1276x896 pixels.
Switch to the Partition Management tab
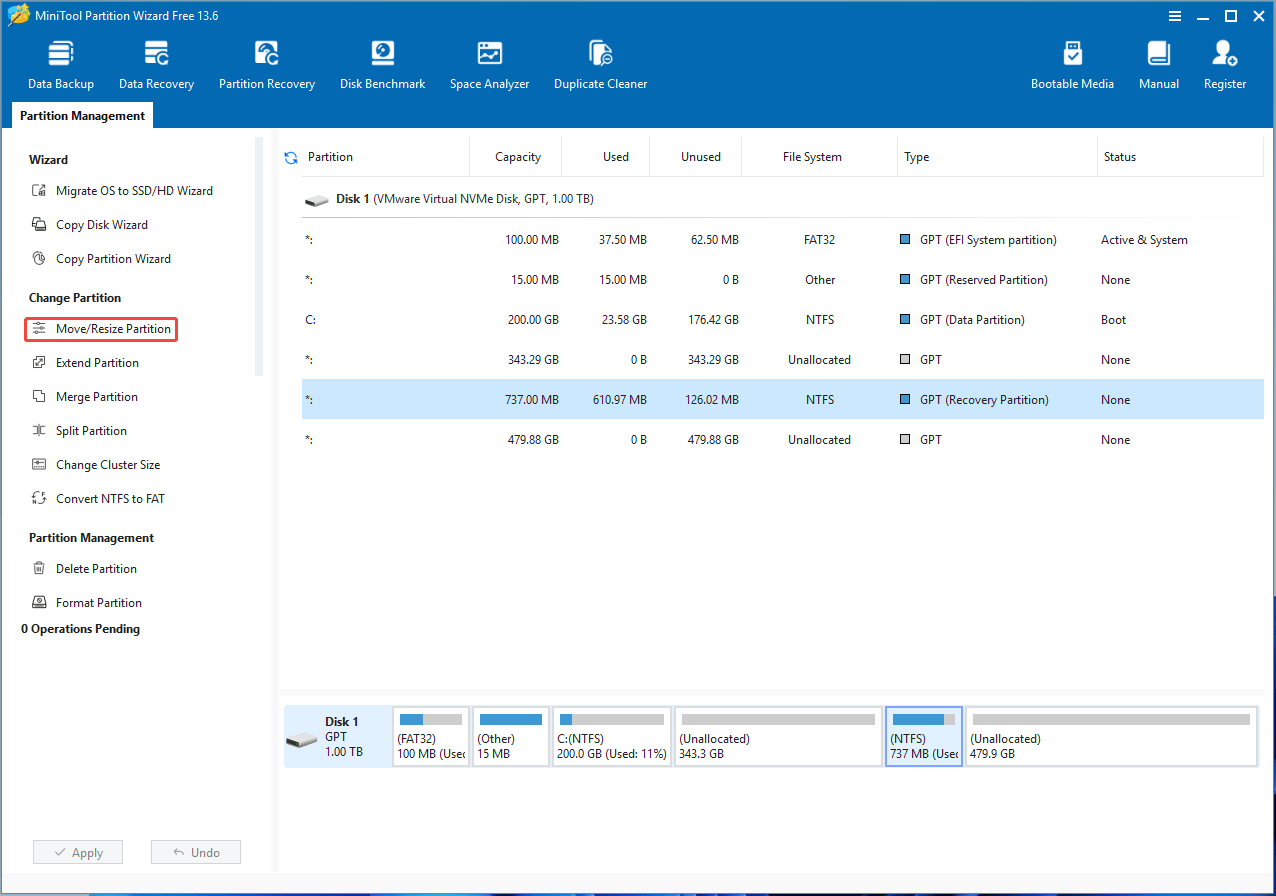(x=81, y=115)
